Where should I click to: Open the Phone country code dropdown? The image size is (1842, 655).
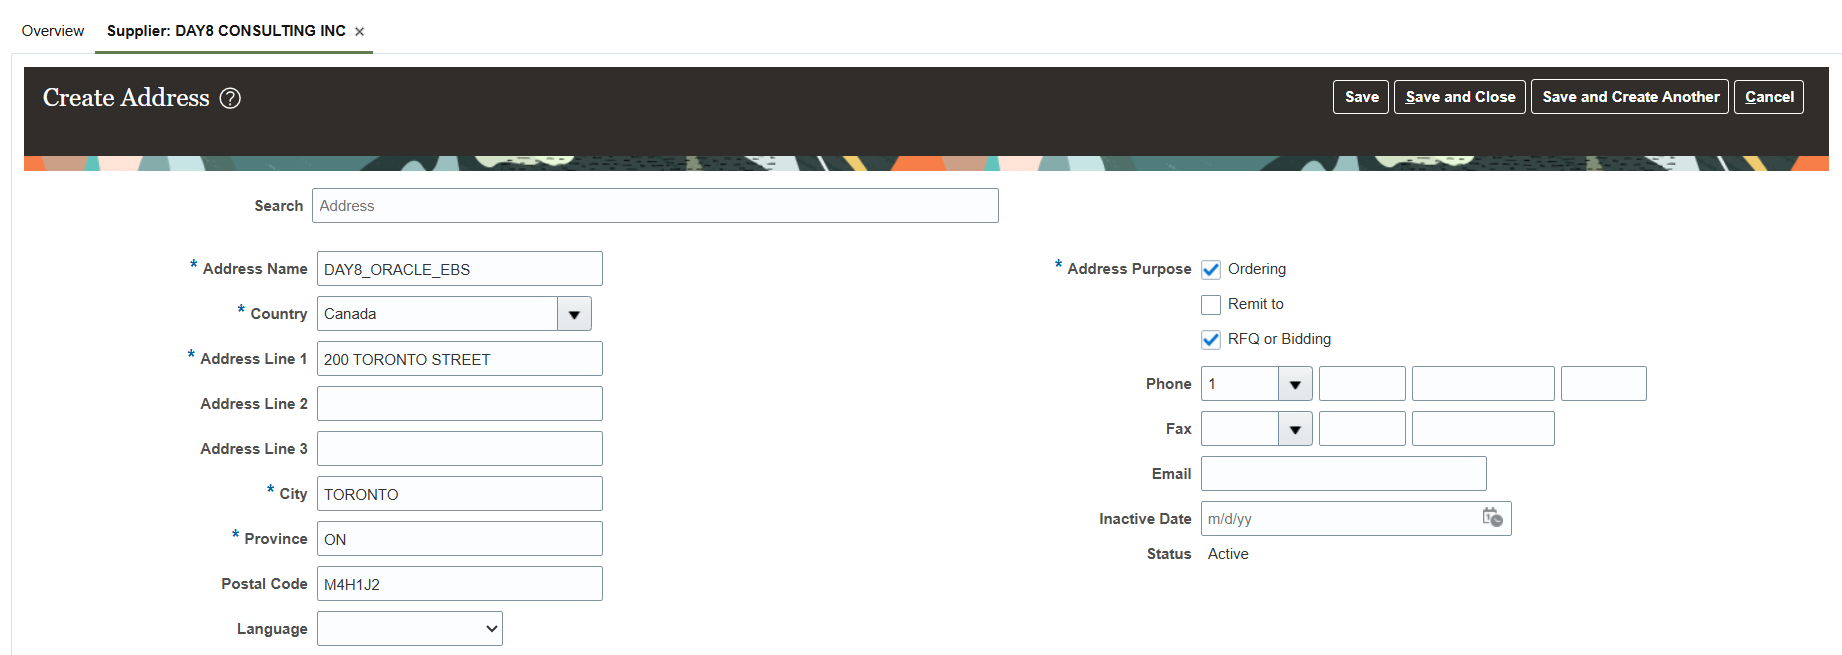(x=1295, y=384)
